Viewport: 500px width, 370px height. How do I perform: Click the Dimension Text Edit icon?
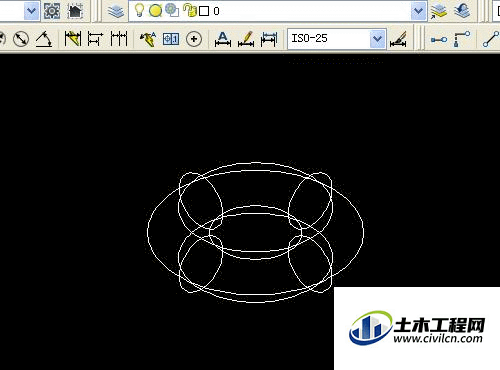point(246,39)
